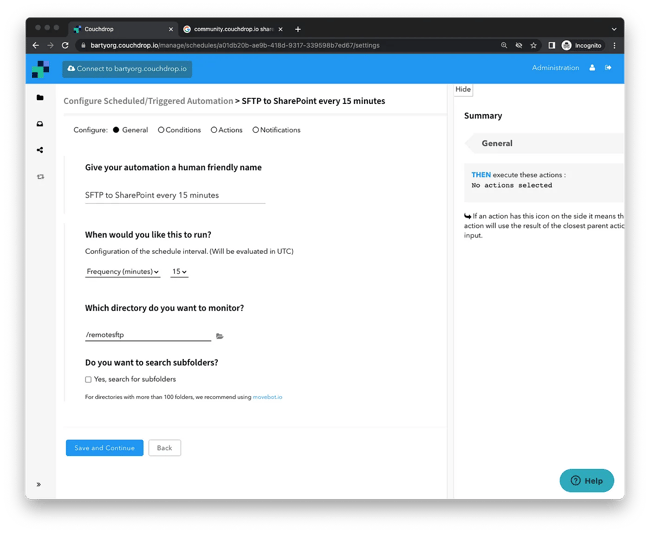Select the General section in Summary
The image size is (650, 533).
(544, 143)
